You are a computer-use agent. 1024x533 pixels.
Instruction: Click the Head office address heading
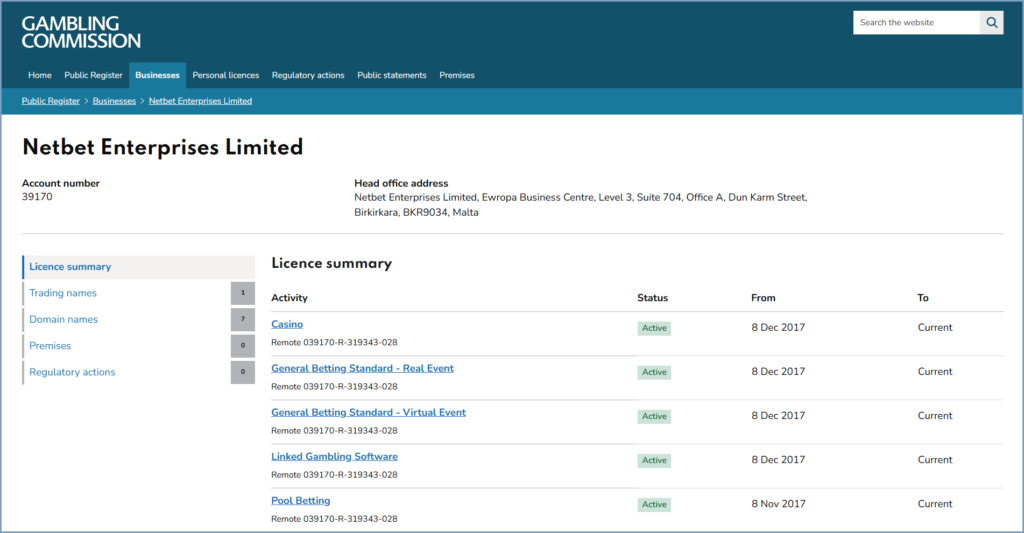pyautogui.click(x=401, y=184)
